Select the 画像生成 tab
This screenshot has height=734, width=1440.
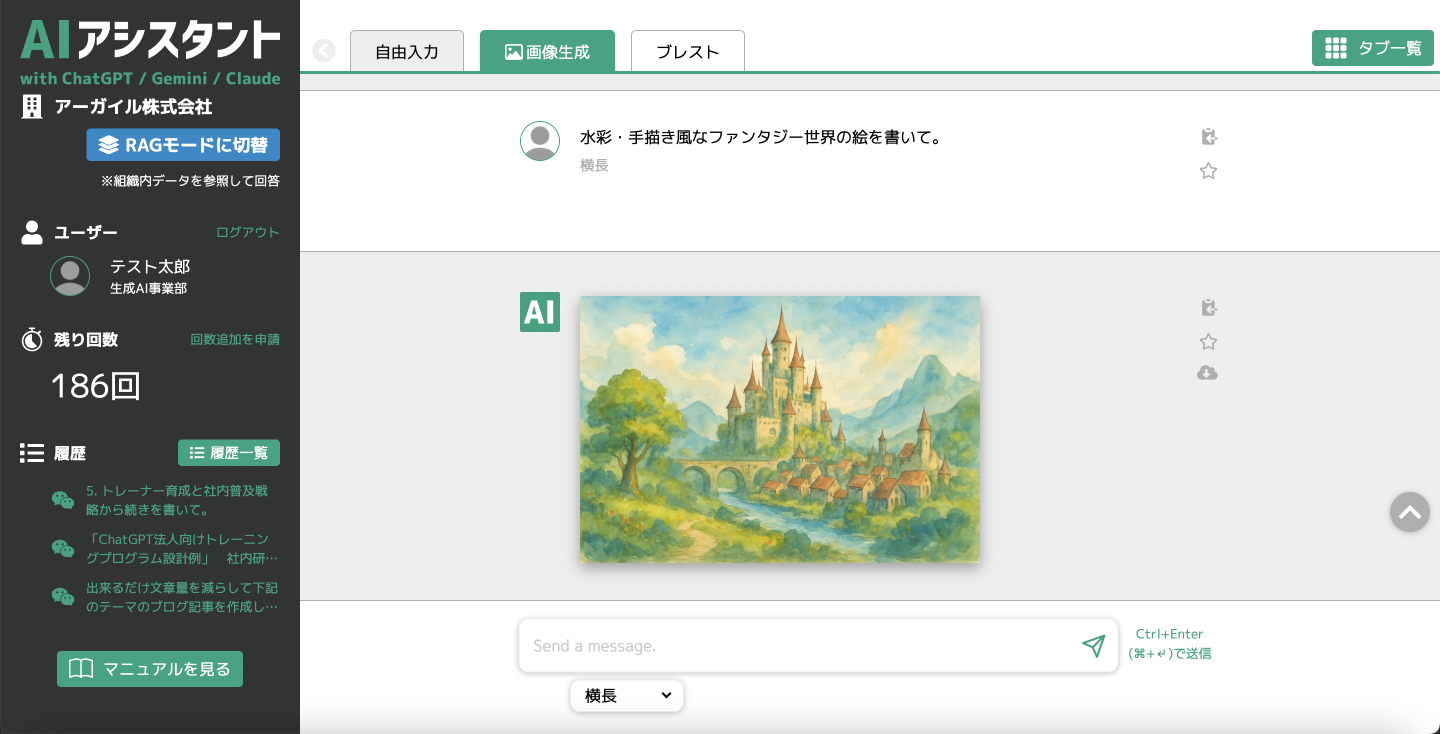pos(547,52)
